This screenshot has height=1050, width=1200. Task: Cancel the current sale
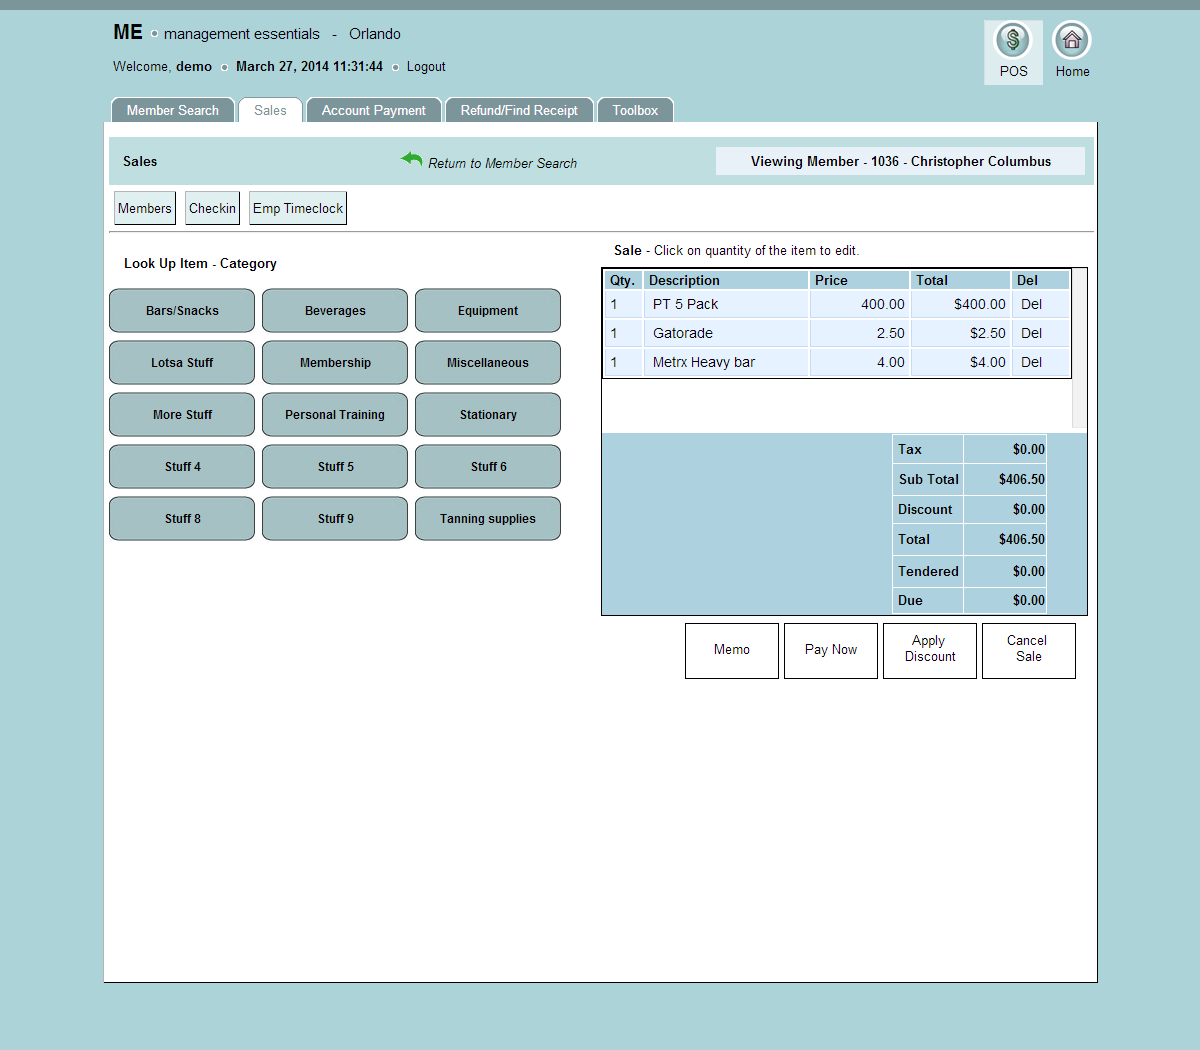pyautogui.click(x=1028, y=650)
